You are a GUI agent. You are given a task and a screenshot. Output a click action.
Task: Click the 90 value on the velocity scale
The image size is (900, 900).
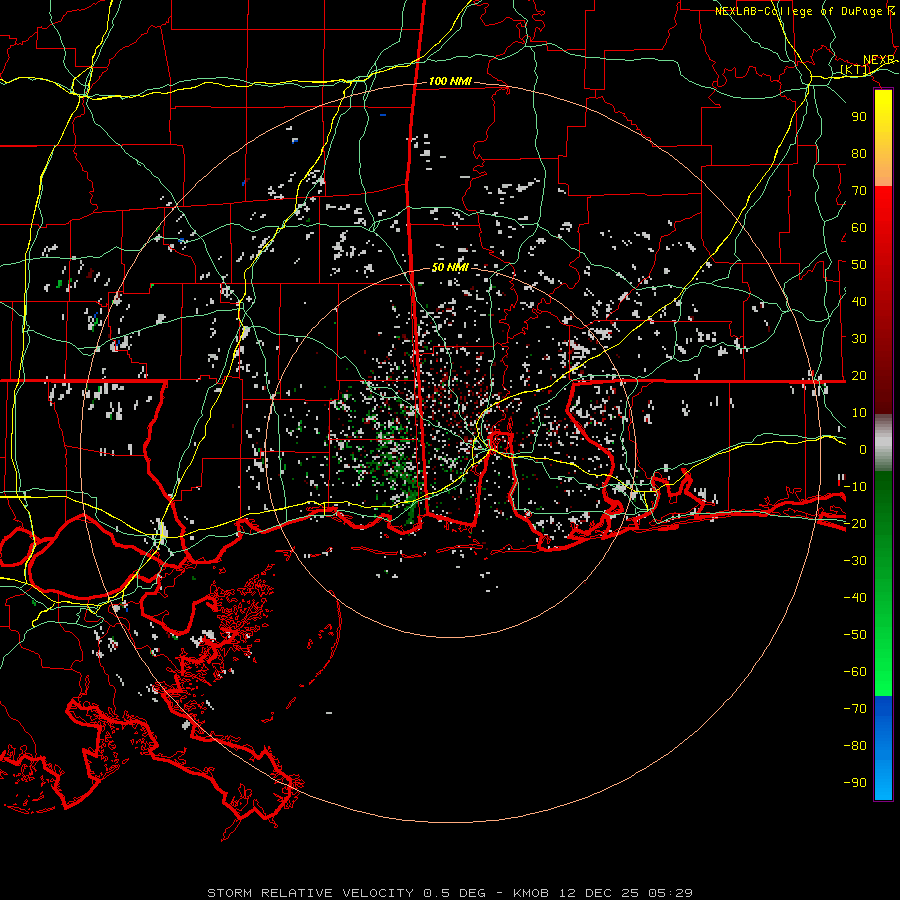tap(859, 117)
